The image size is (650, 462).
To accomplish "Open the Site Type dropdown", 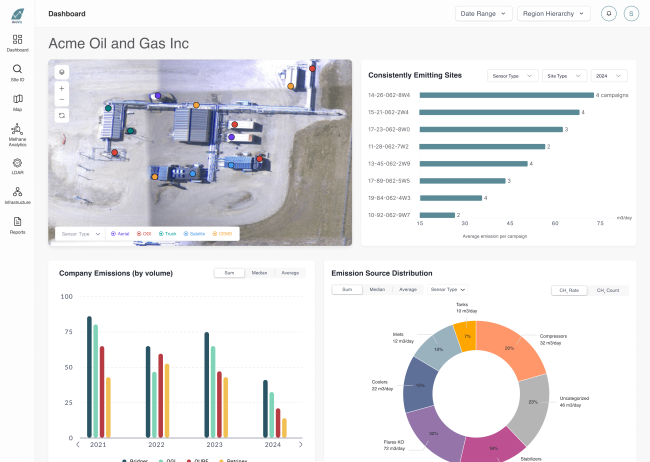I will (x=564, y=76).
